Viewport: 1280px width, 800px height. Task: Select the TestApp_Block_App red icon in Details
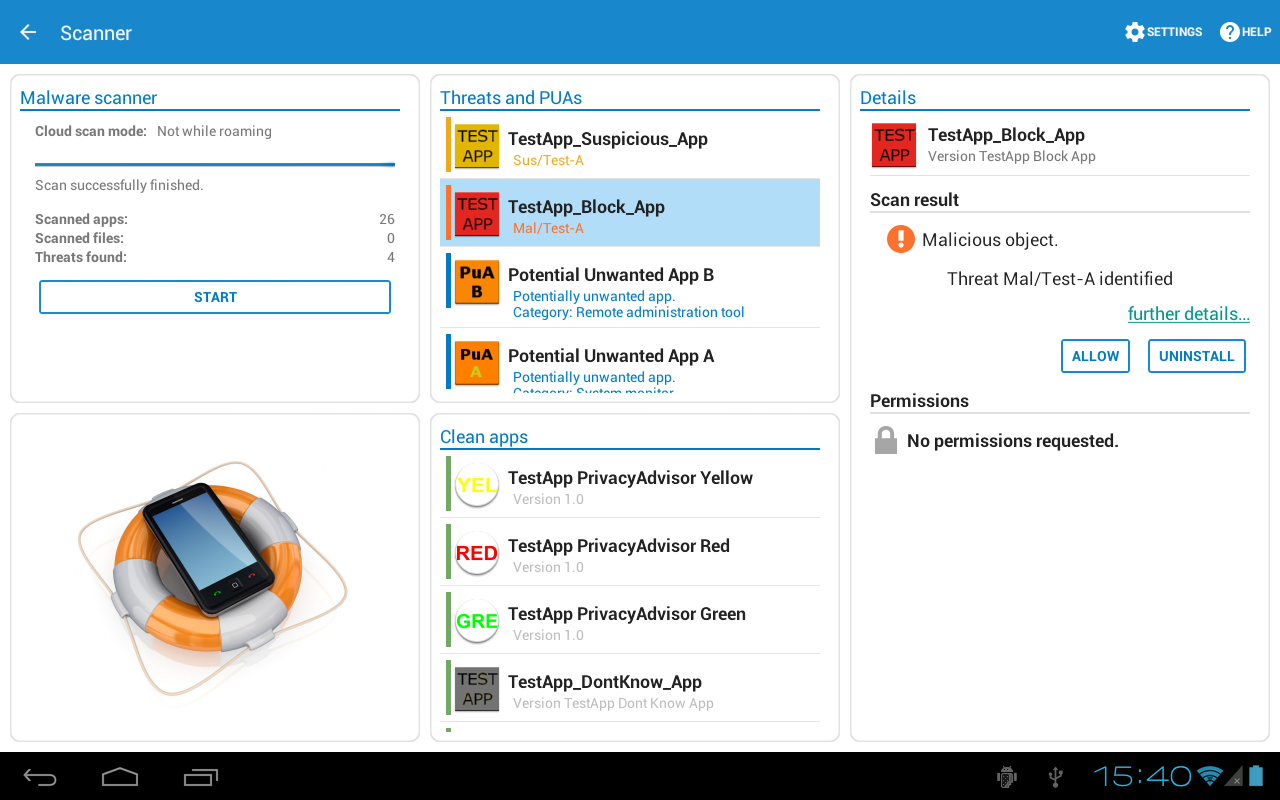[893, 145]
